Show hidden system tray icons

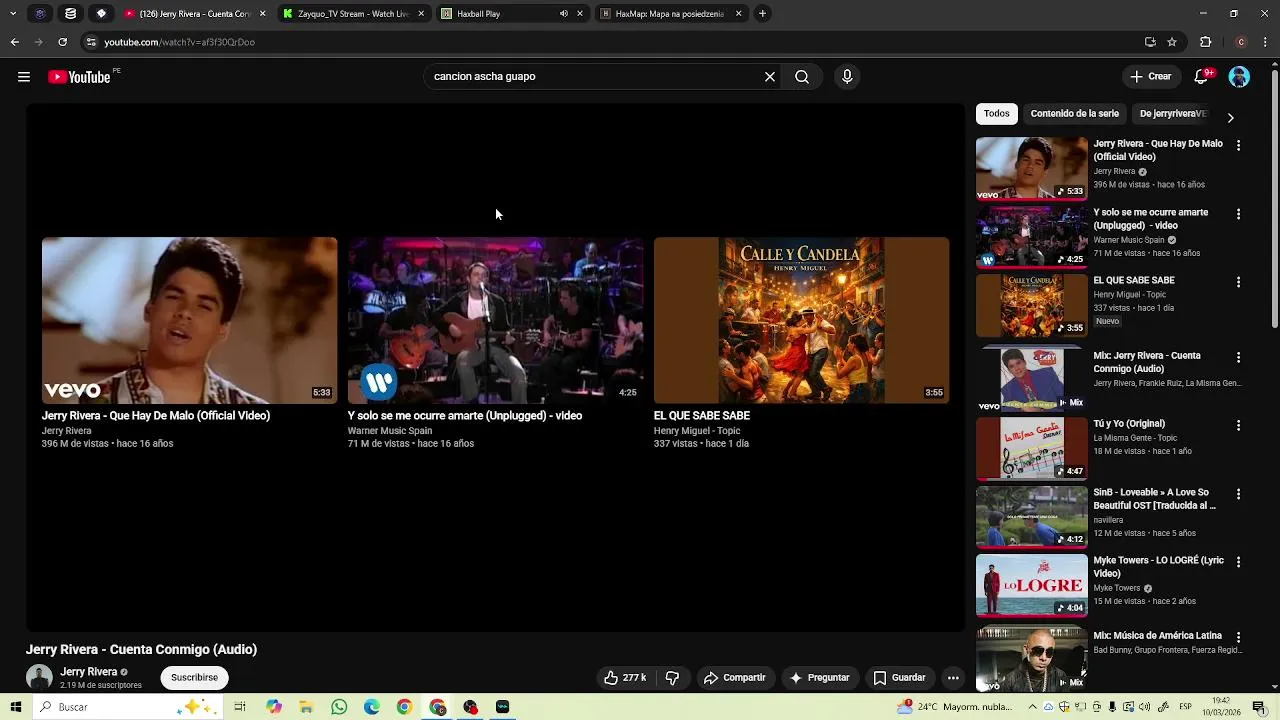coord(1032,707)
